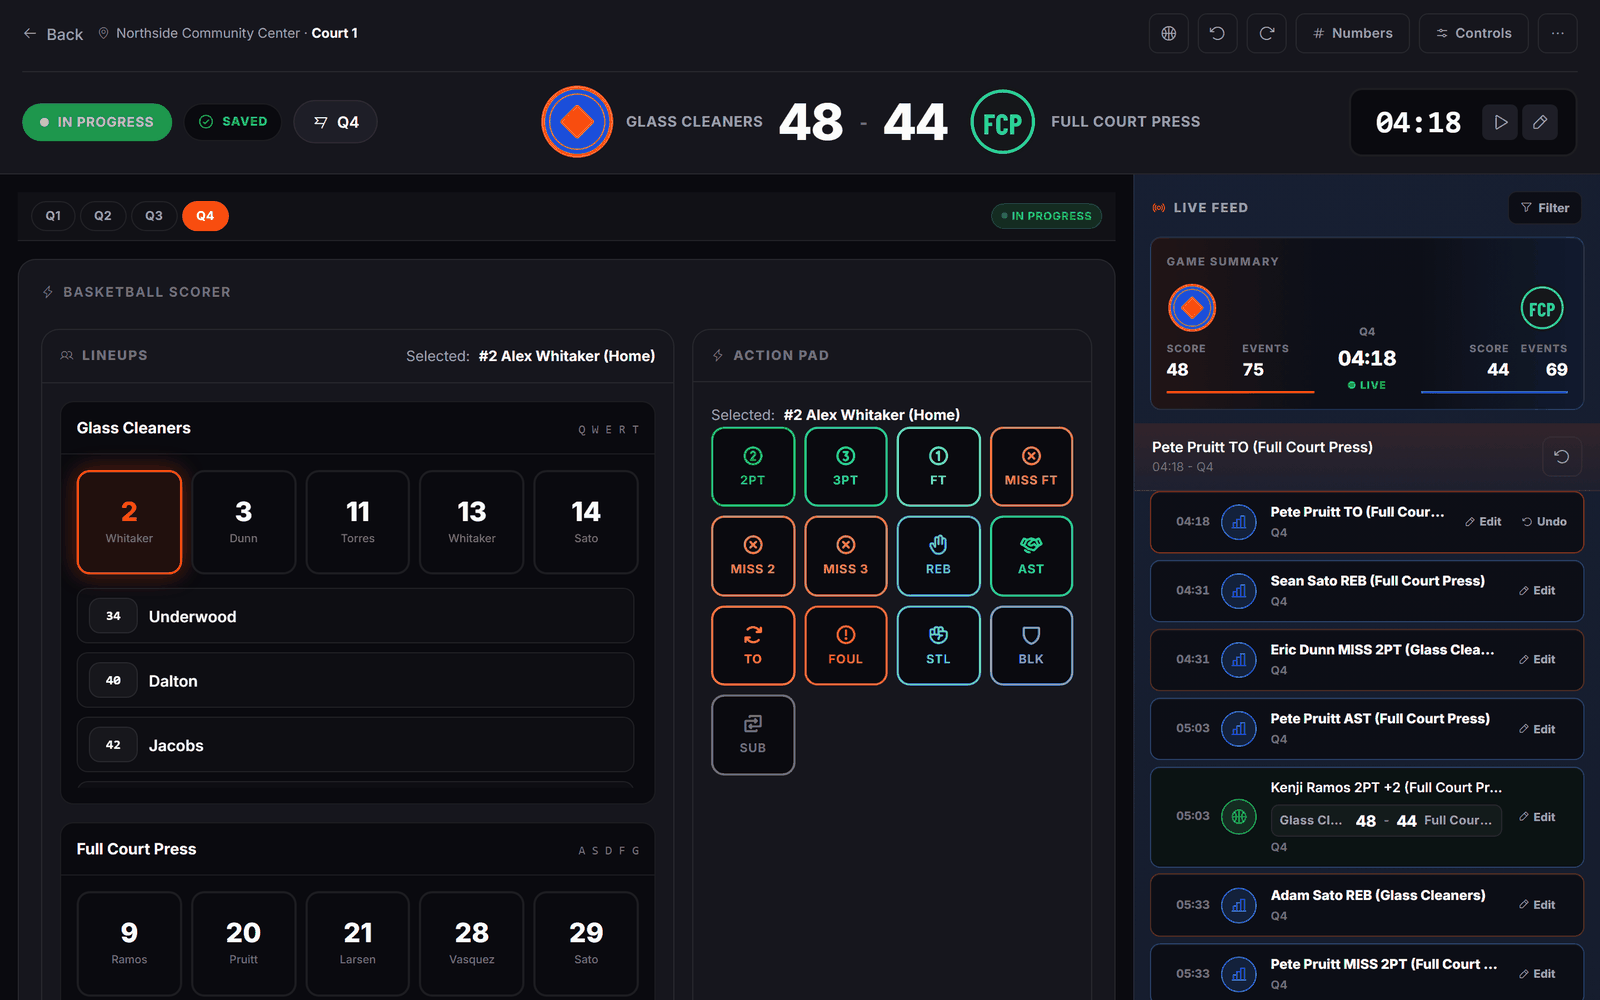The height and width of the screenshot is (1000, 1600).
Task: Switch to the orange Q4 tab
Action: (x=205, y=216)
